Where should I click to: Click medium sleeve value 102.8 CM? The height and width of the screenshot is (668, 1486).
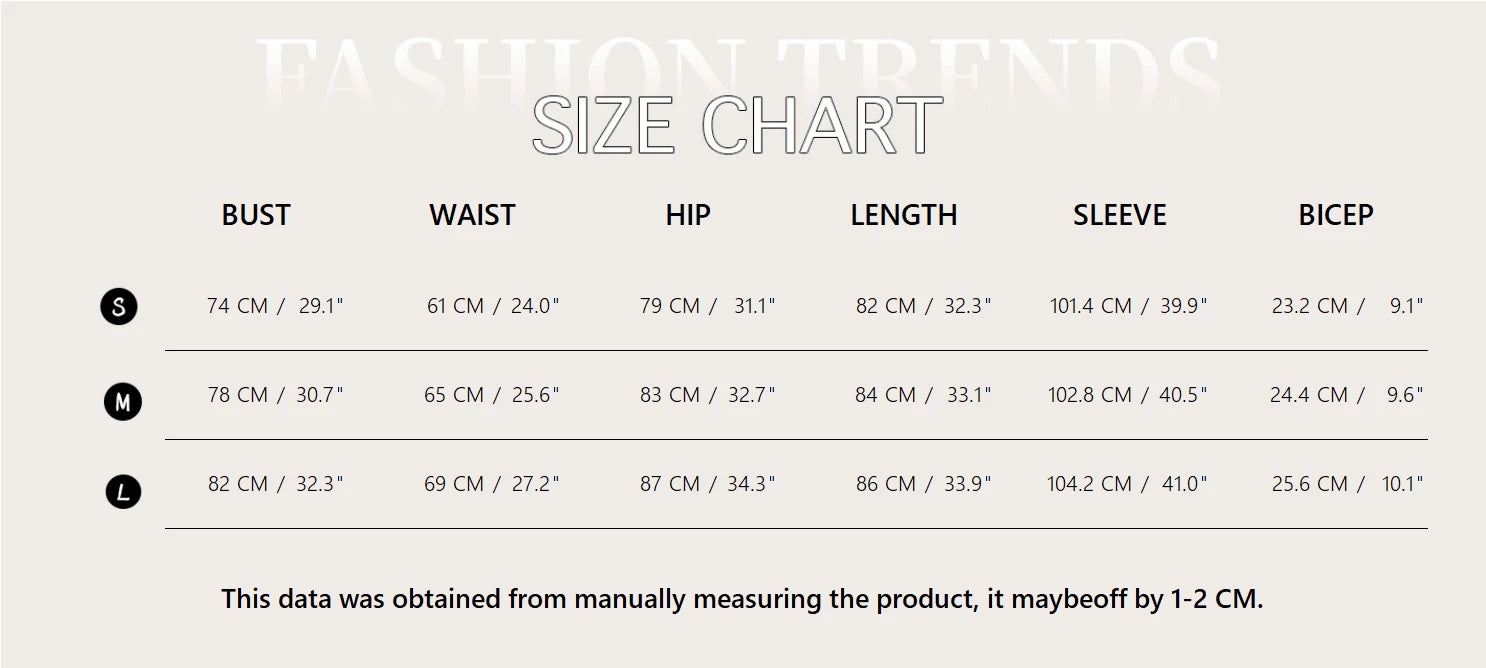1090,395
